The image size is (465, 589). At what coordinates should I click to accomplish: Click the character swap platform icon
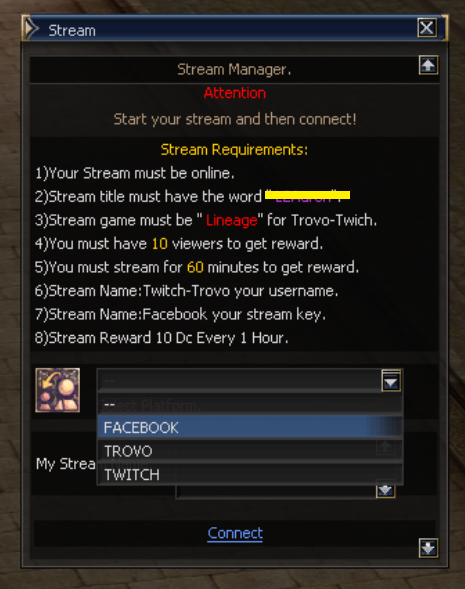57,390
